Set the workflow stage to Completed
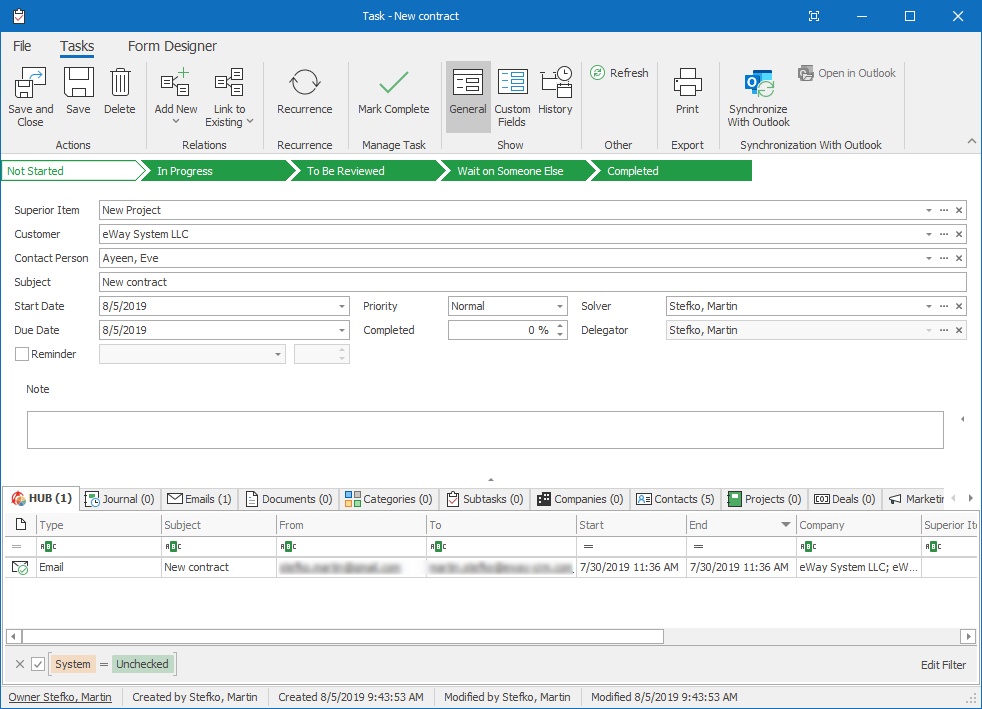982x709 pixels. (633, 170)
